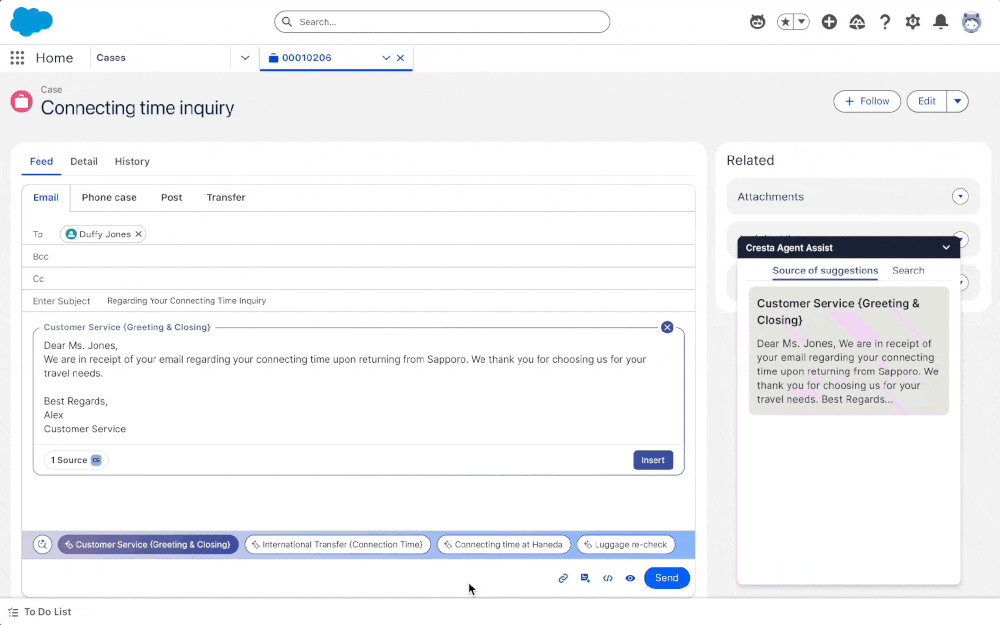The image size is (1000, 625).
Task: Click the suggested email body text
Action: point(345,387)
